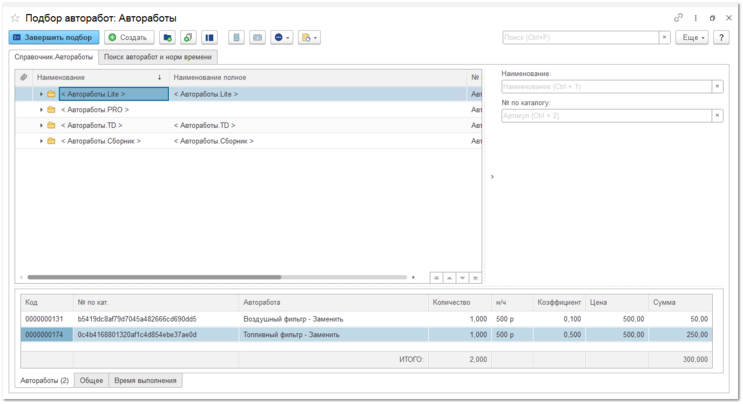Switch to Поиск авторабот и норм времени tab
Image resolution: width=743 pixels, height=404 pixels.
click(x=158, y=57)
